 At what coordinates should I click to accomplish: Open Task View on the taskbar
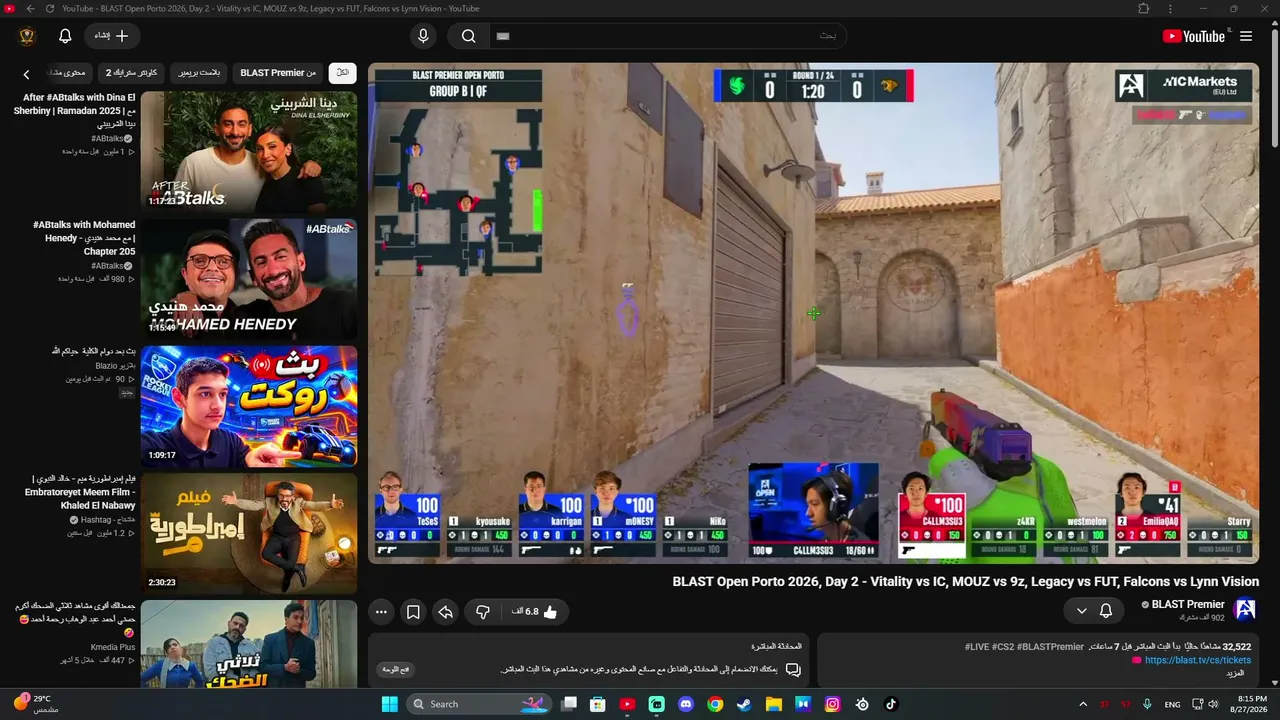(x=569, y=704)
